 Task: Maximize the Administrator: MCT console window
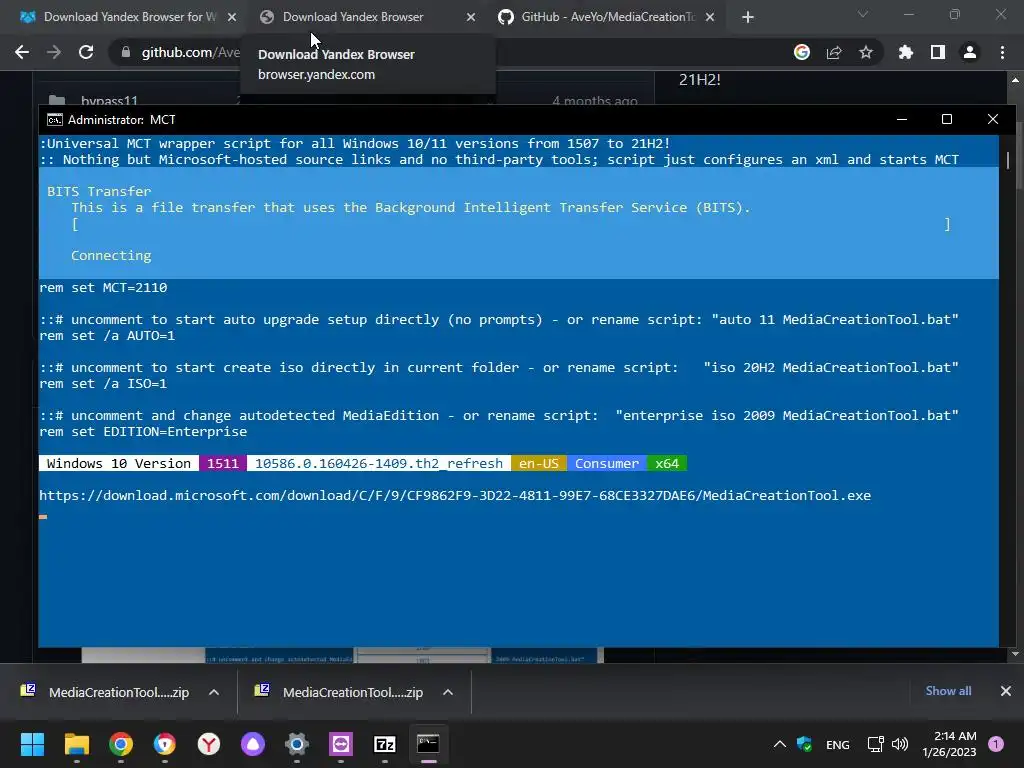[947, 120]
